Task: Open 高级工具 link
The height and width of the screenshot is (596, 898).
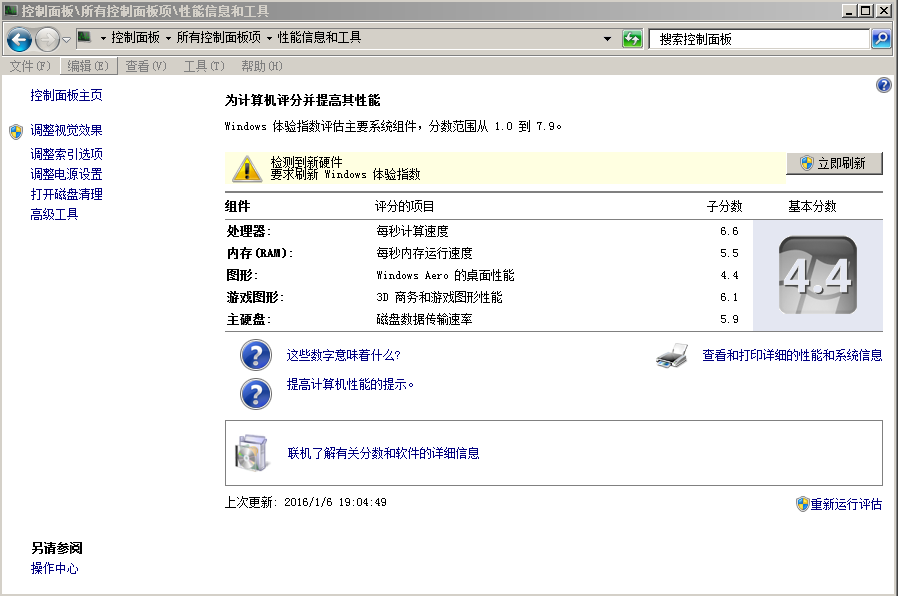Action: [54, 214]
